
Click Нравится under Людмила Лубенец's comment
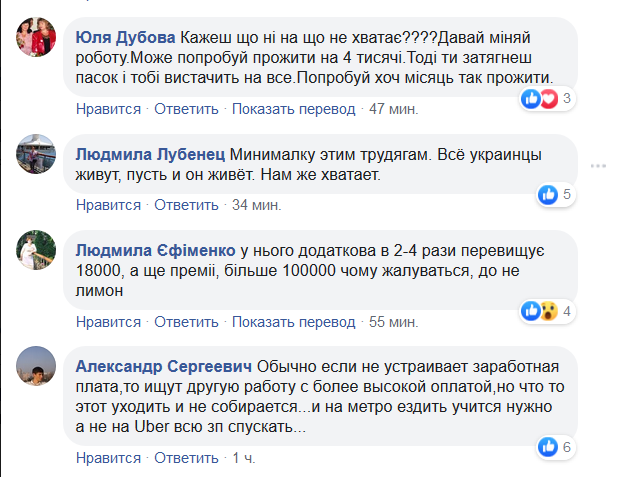pyautogui.click(x=109, y=205)
